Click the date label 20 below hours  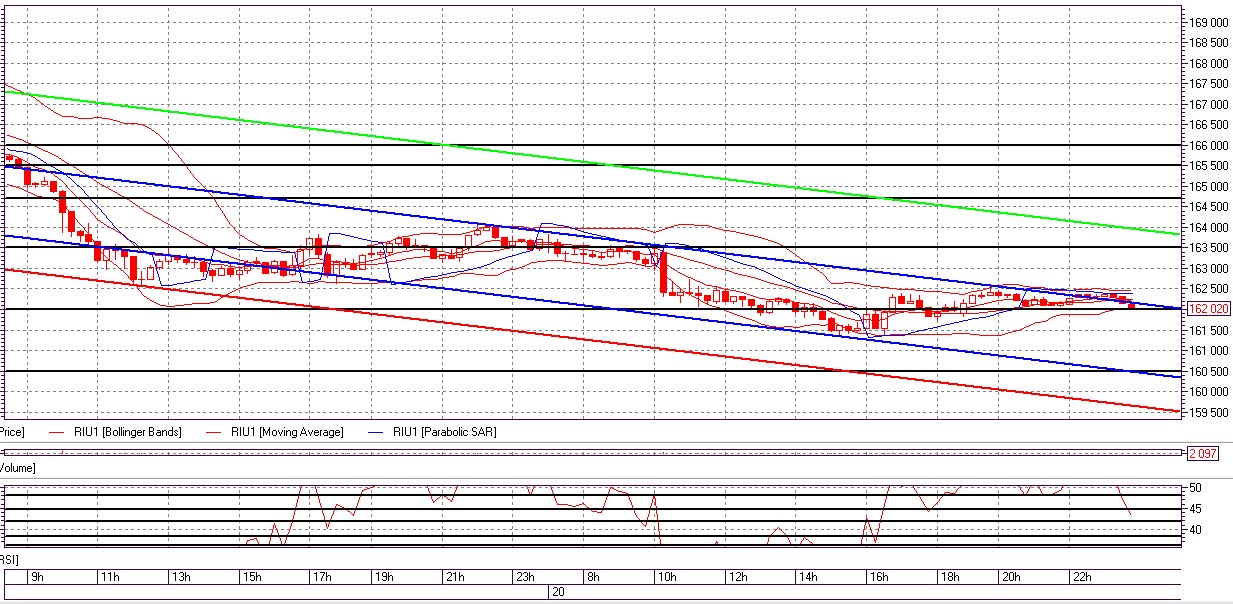click(x=558, y=592)
